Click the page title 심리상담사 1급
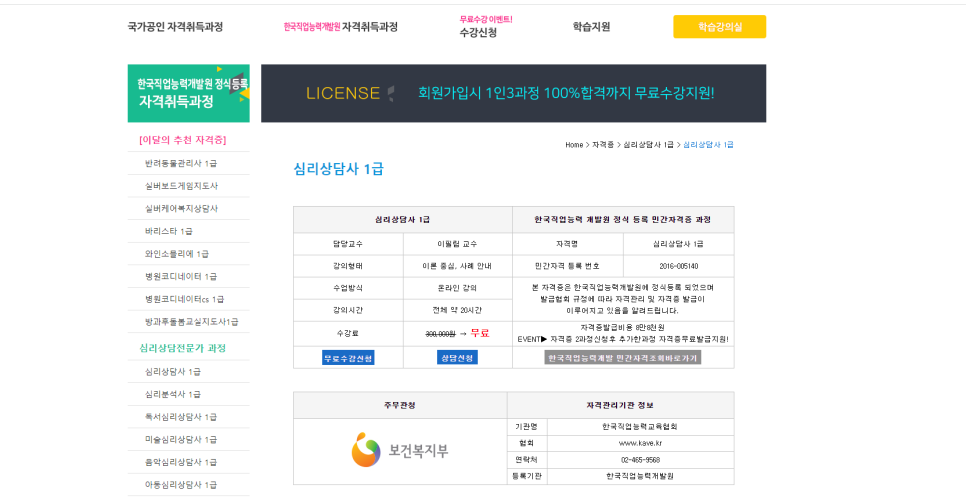This screenshot has height=499, width=966. 338,169
